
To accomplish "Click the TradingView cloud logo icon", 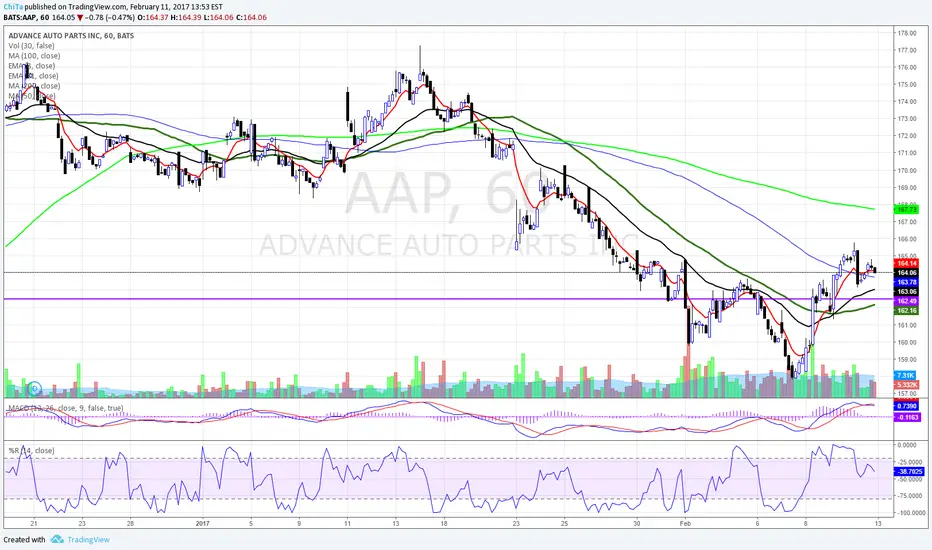I will pyautogui.click(x=57, y=539).
